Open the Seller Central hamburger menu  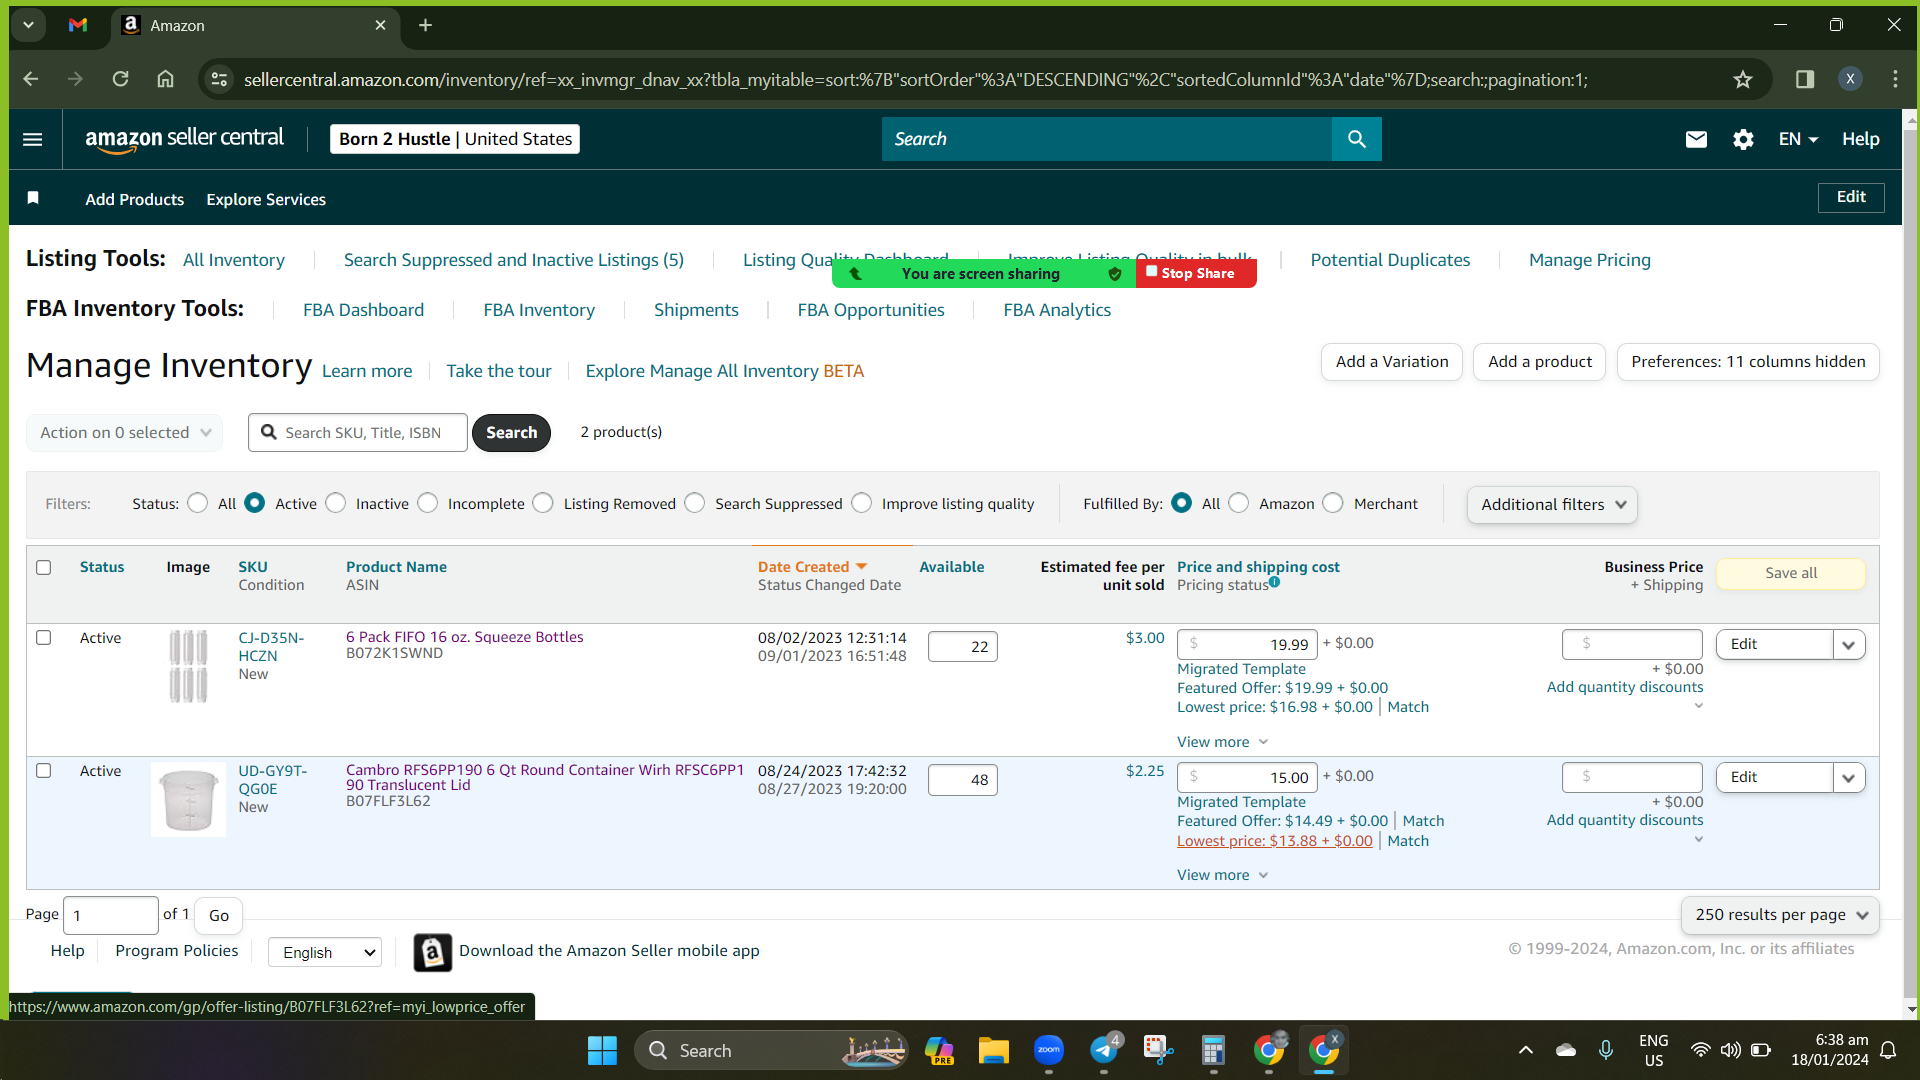point(32,139)
